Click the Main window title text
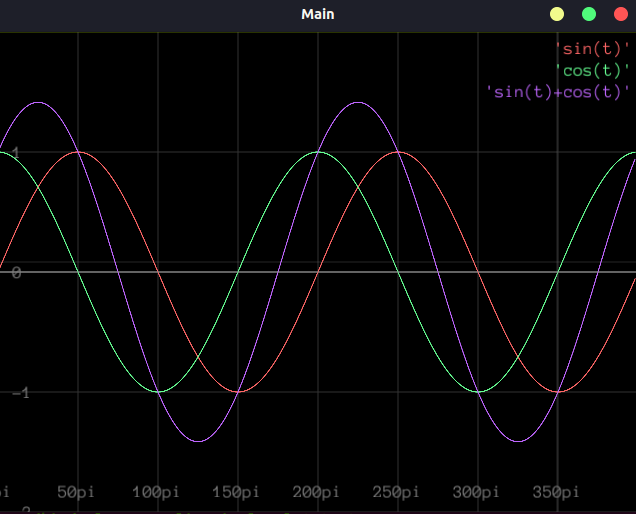 click(318, 14)
